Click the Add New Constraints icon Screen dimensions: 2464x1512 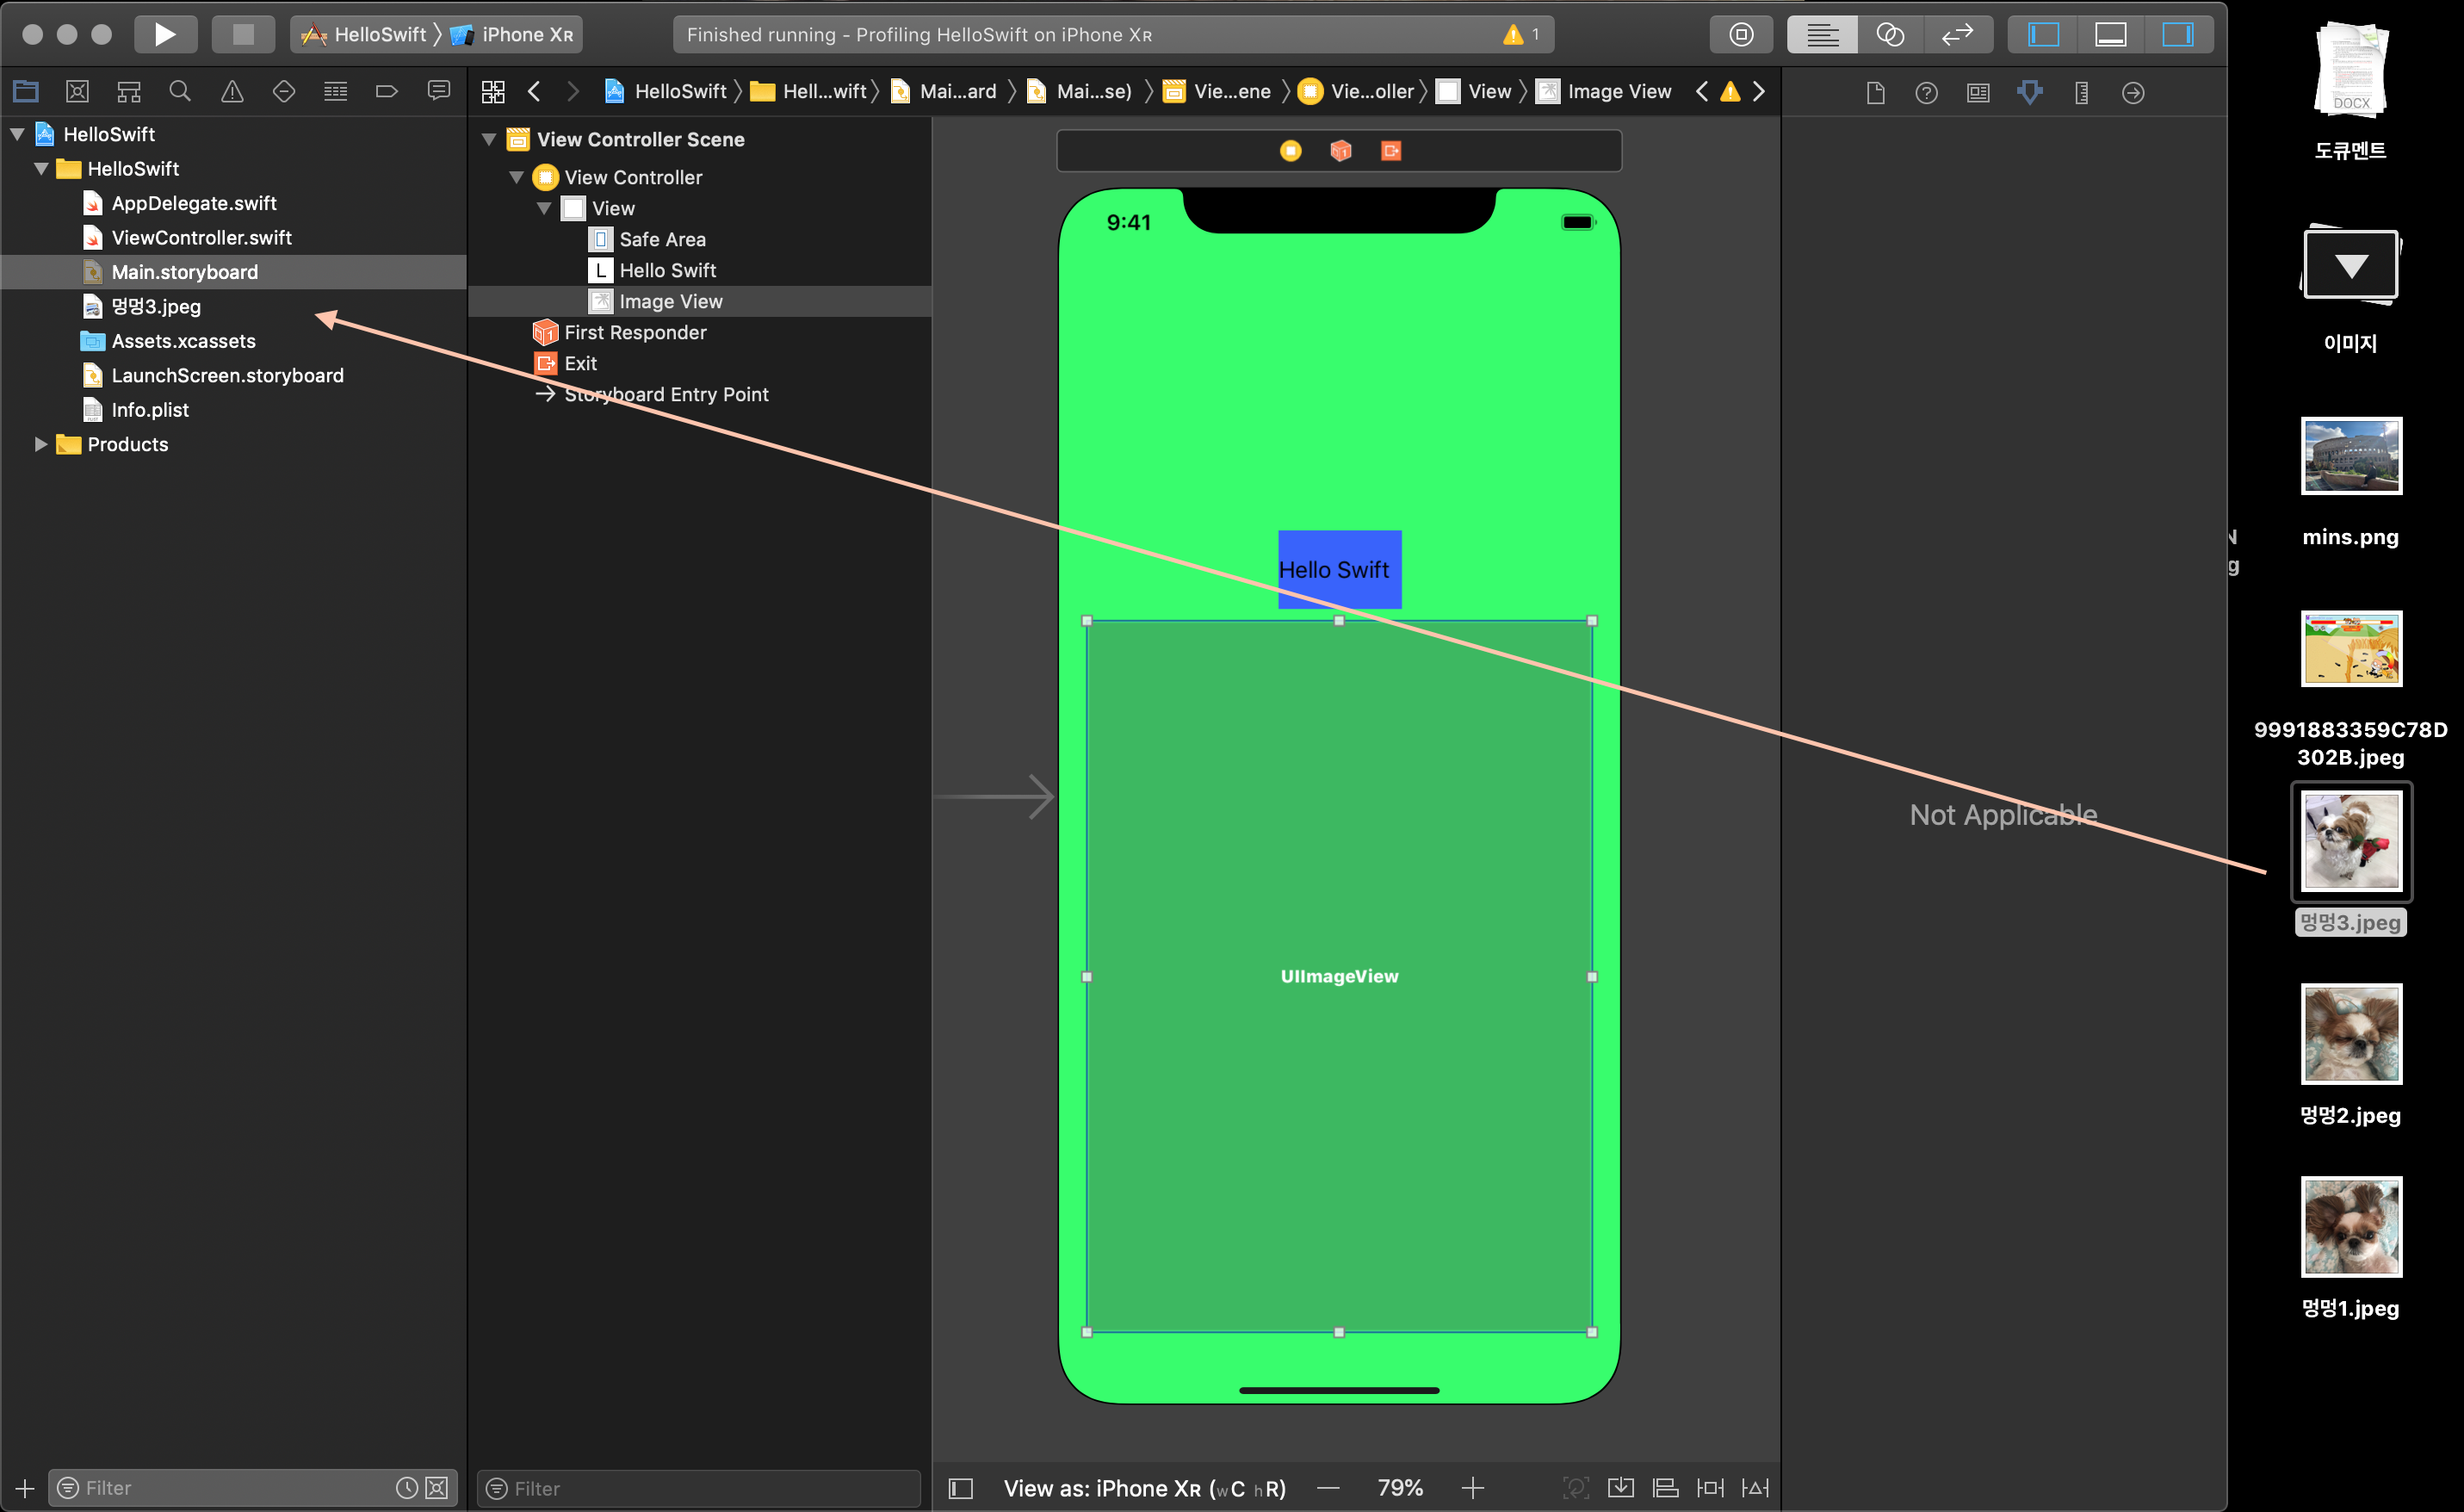1710,1488
